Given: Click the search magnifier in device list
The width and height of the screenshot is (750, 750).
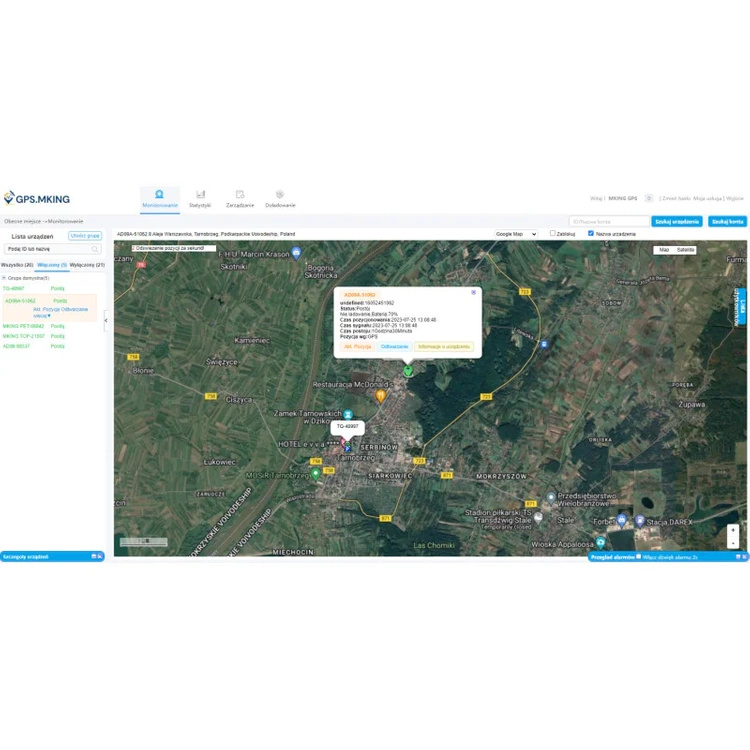Looking at the screenshot, I should 96,249.
